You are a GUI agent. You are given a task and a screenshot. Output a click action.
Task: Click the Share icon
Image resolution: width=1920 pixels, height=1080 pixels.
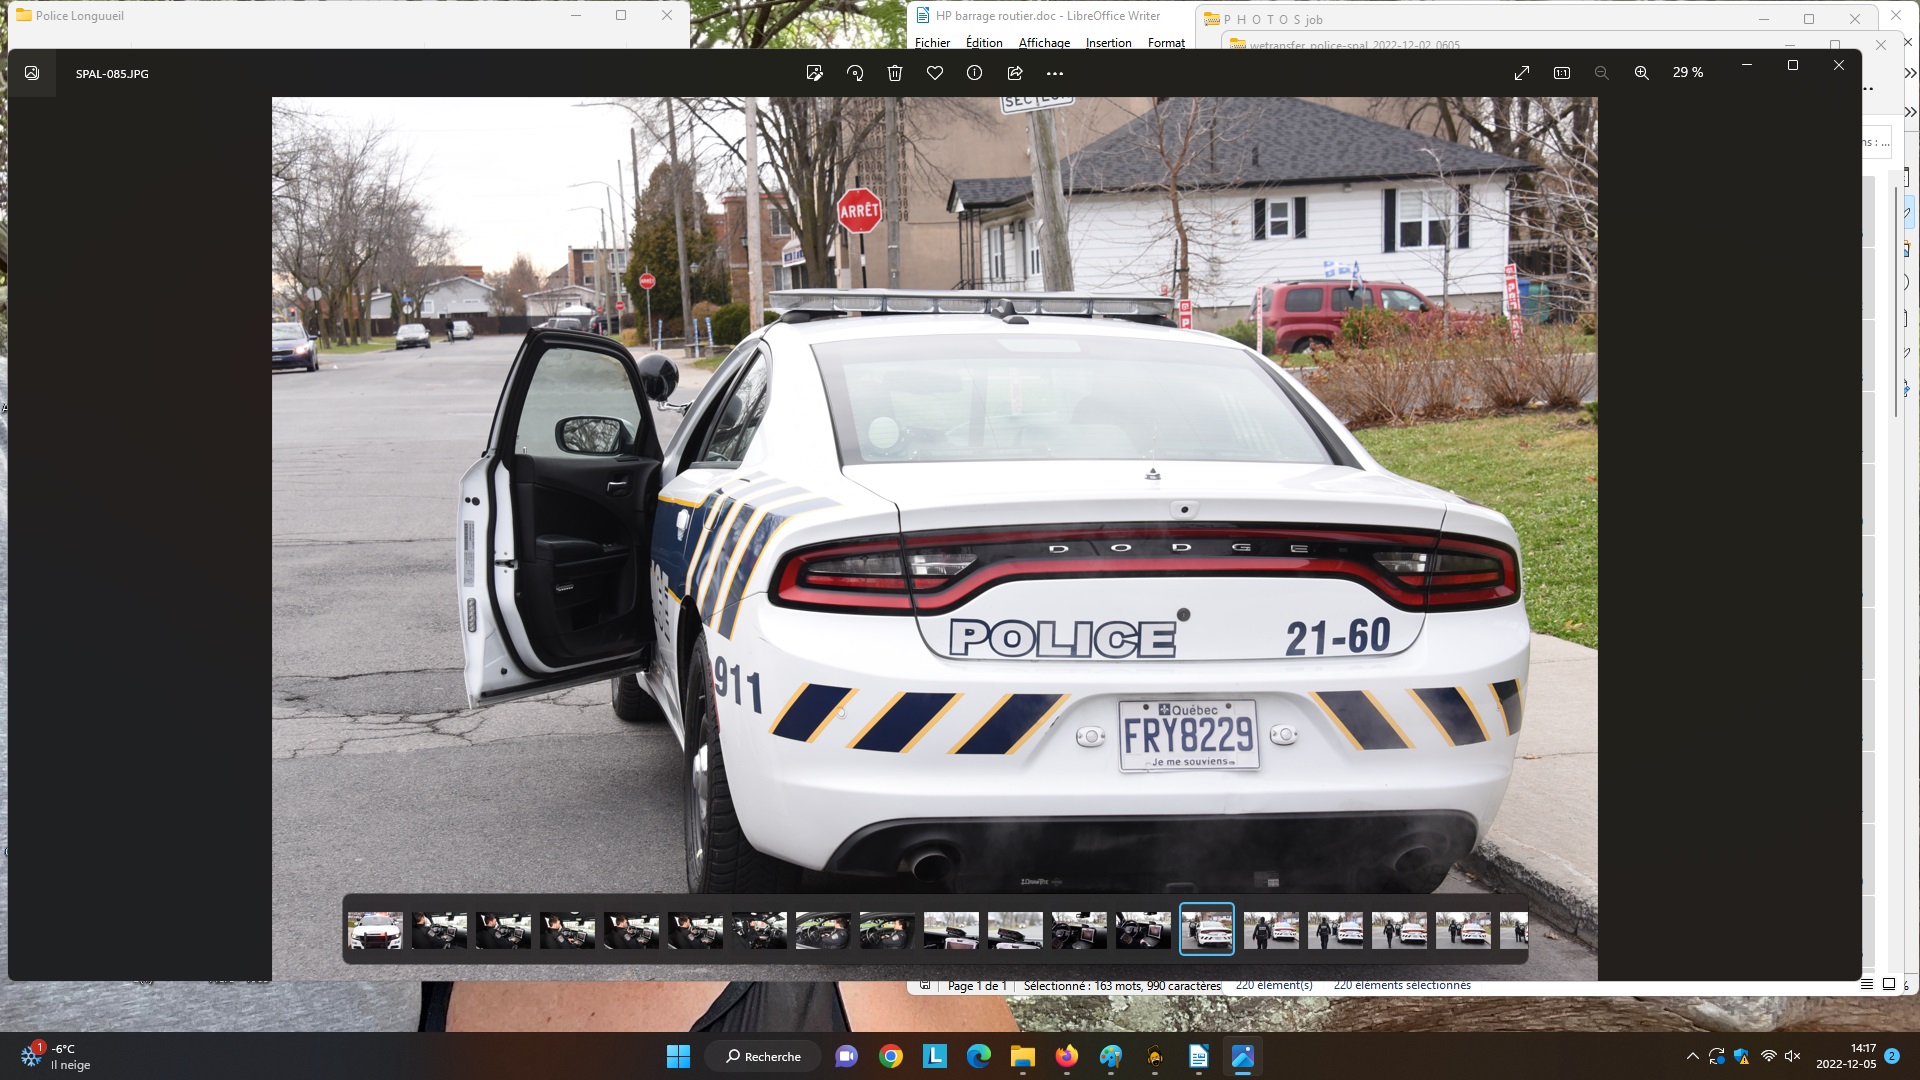(x=1015, y=73)
